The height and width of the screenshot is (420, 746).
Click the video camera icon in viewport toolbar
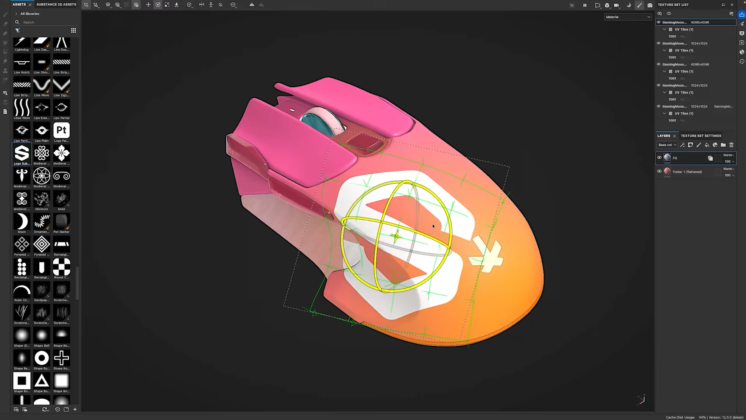pos(617,5)
